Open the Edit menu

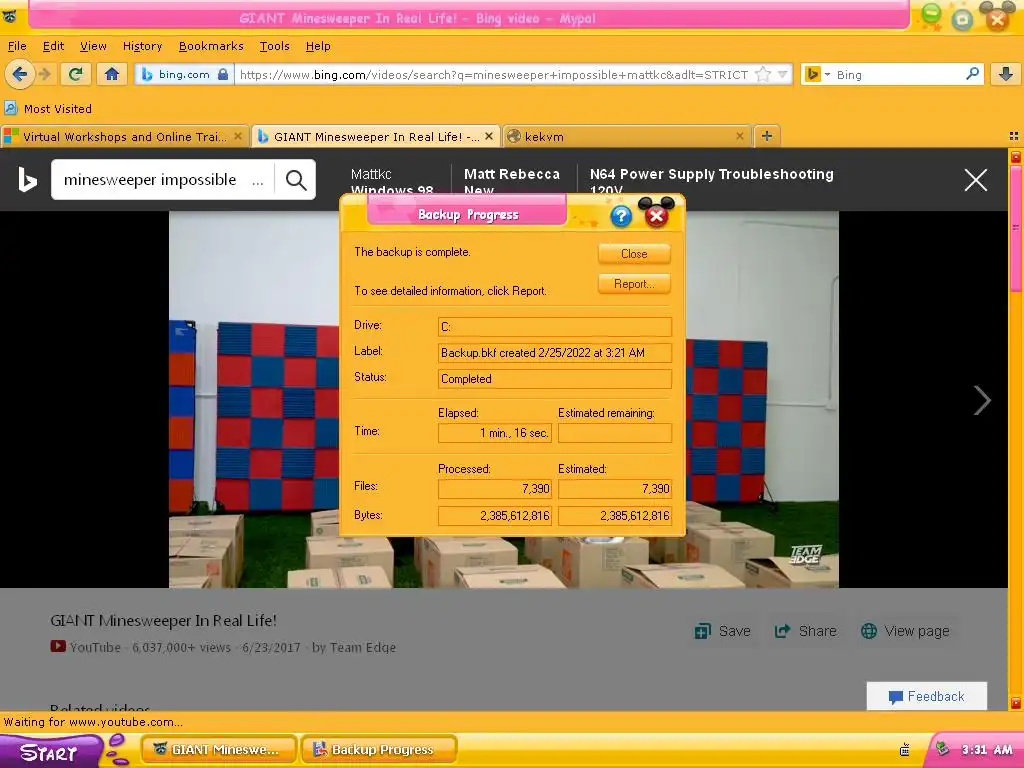coord(53,46)
